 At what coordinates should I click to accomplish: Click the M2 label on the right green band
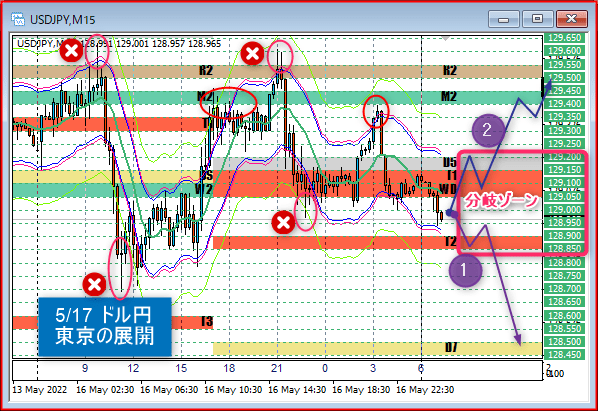pos(449,96)
